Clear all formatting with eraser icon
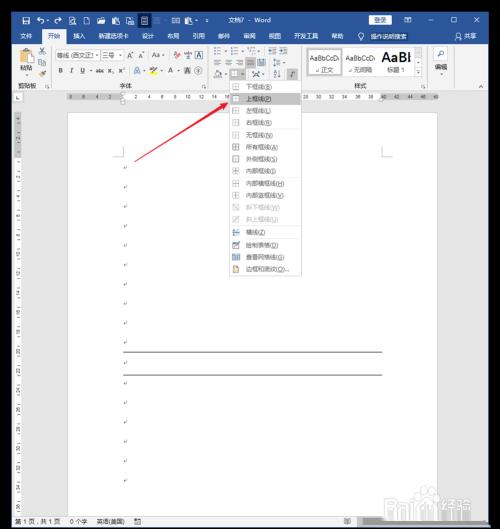Image resolution: width=500 pixels, height=529 pixels. coord(177,55)
